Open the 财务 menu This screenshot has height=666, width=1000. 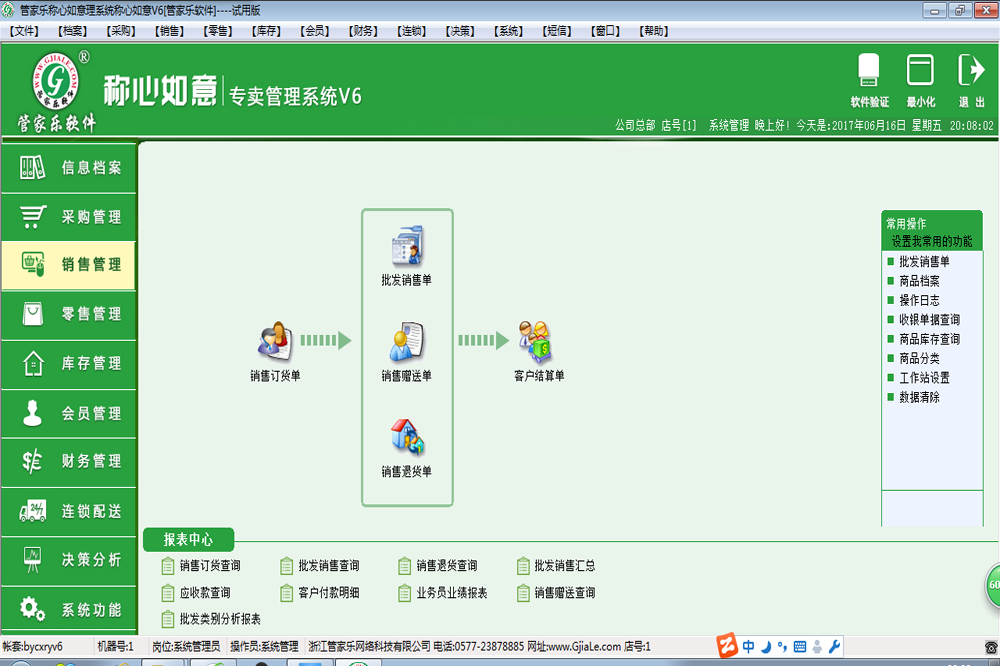(x=364, y=31)
